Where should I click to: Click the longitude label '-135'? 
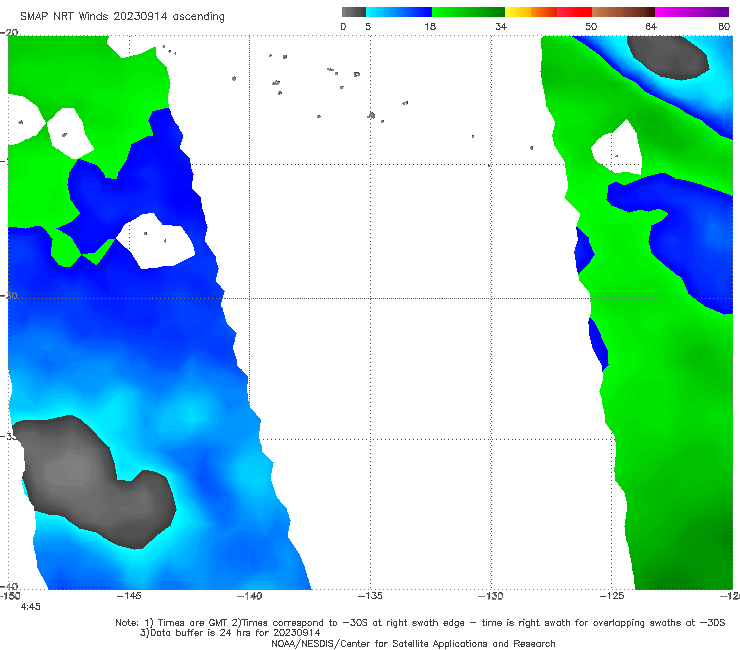point(370,596)
